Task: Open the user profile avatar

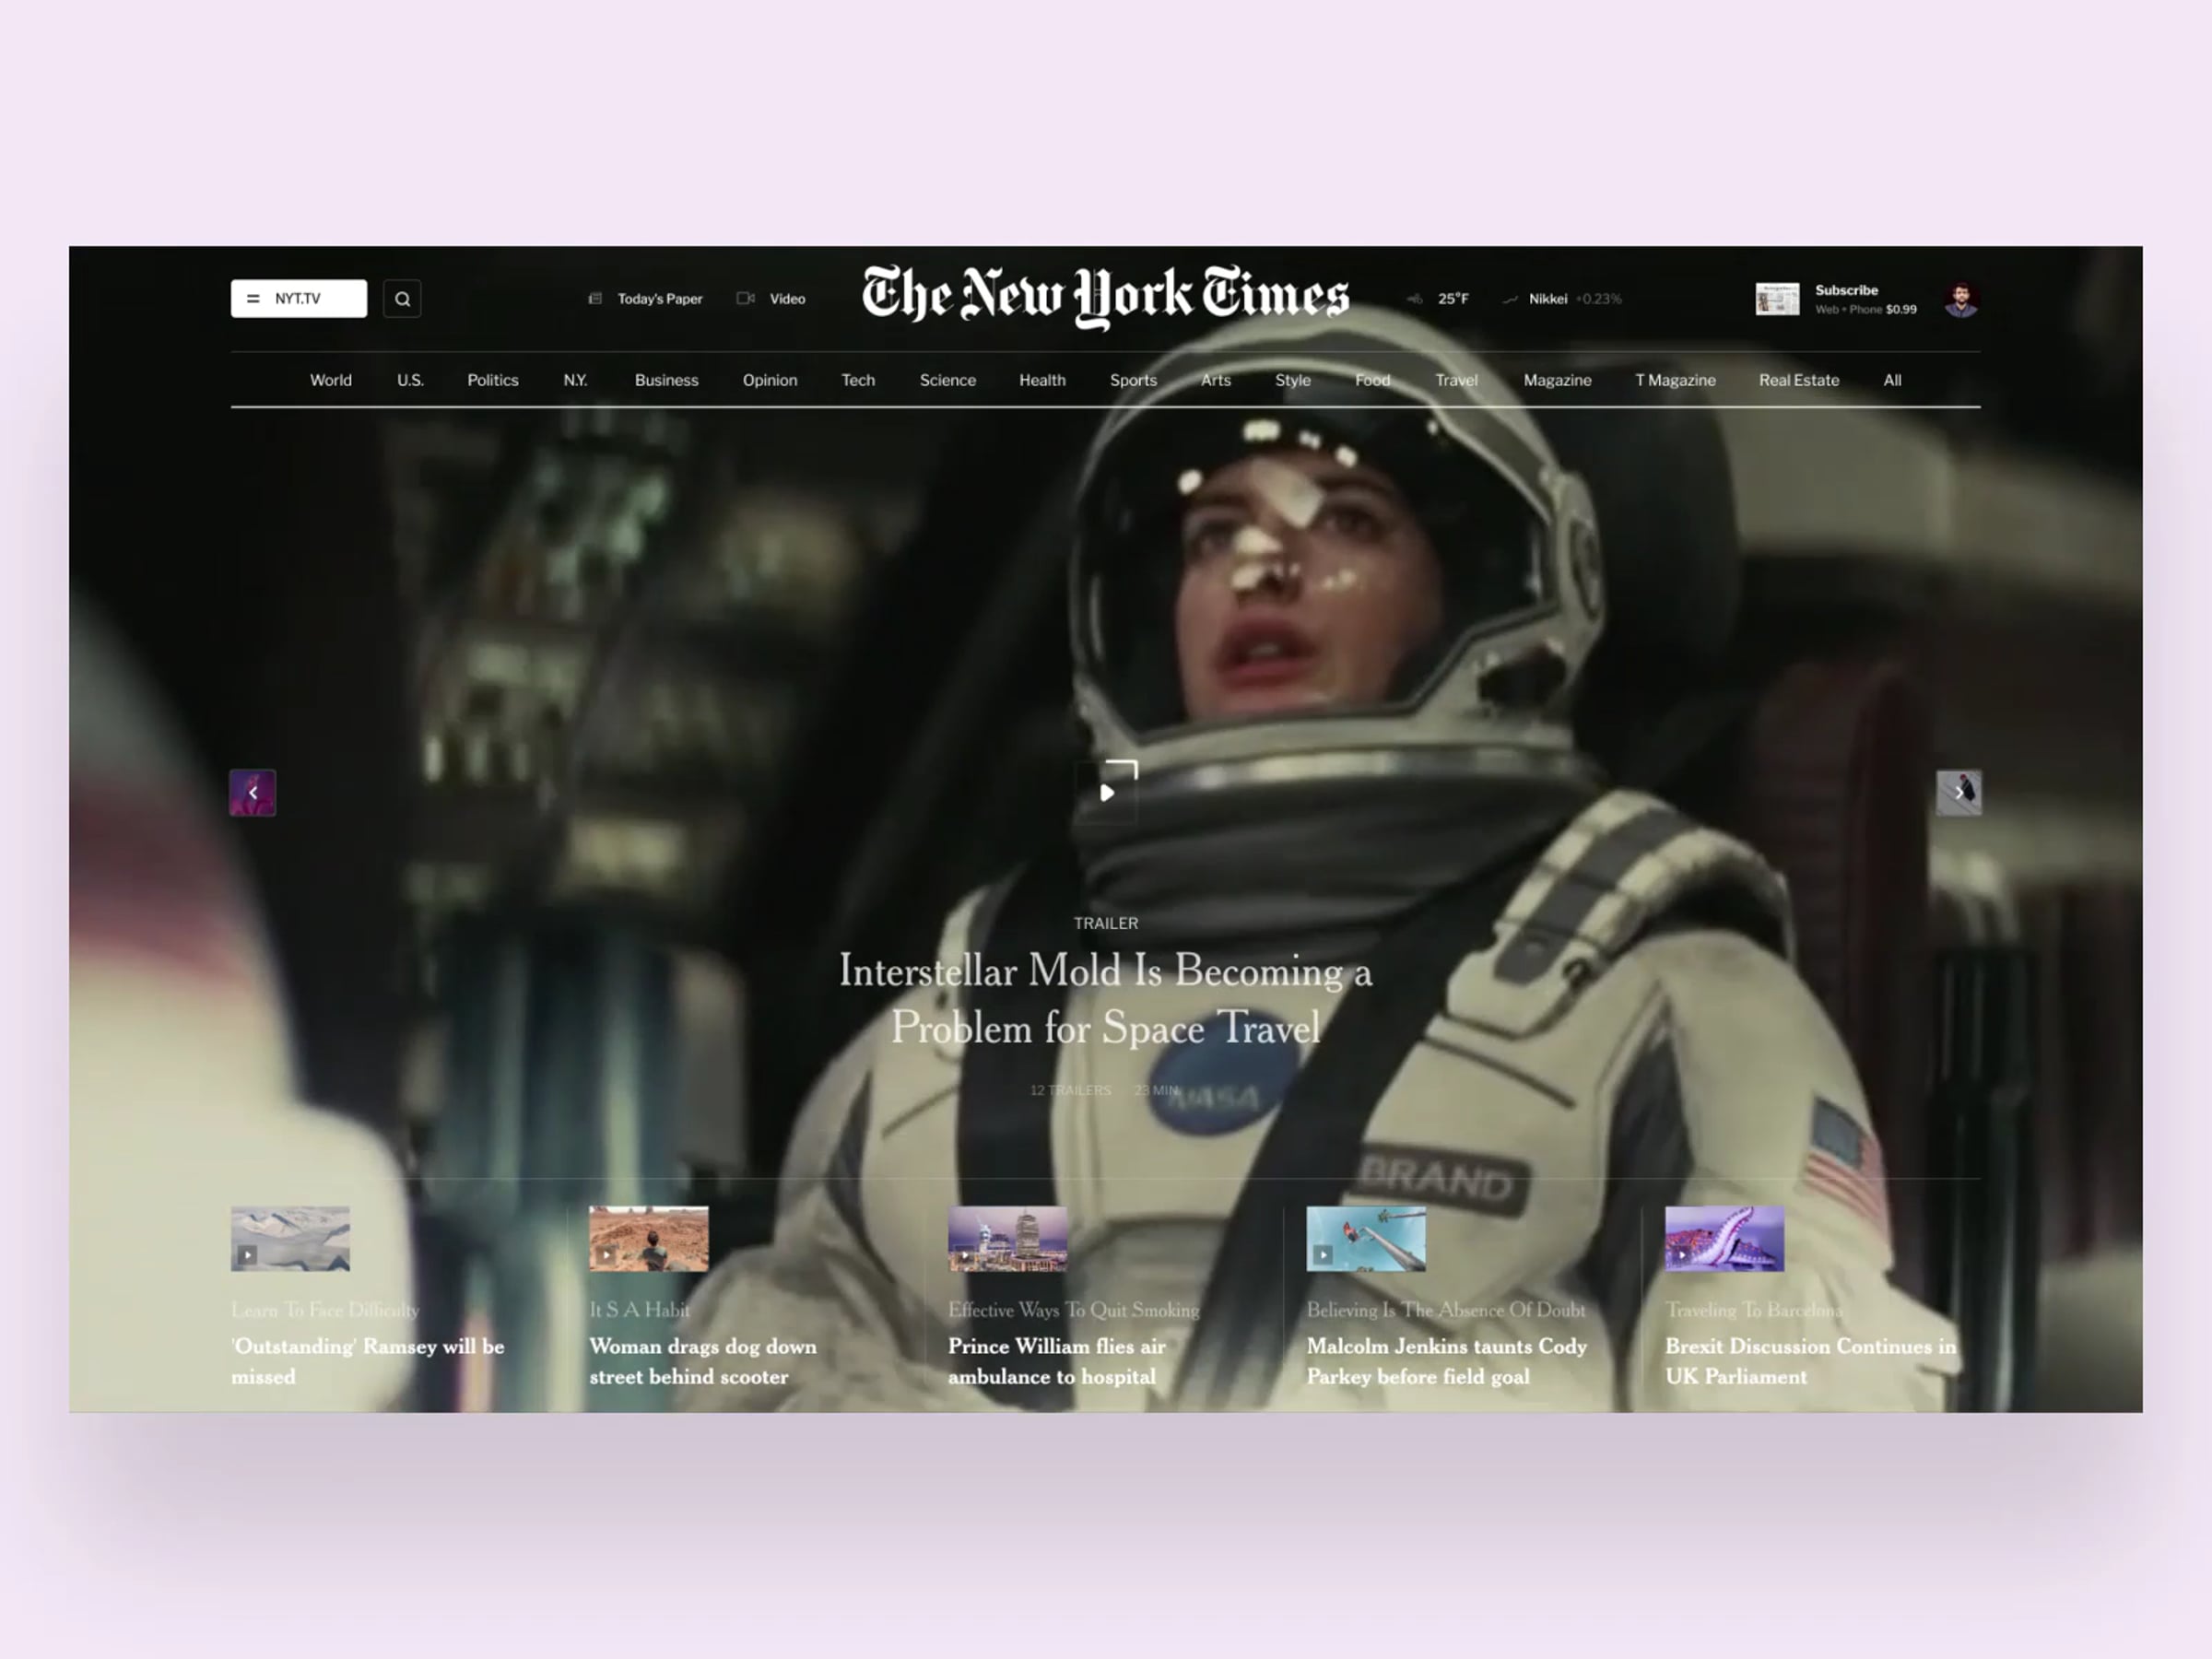Action: [x=1961, y=299]
